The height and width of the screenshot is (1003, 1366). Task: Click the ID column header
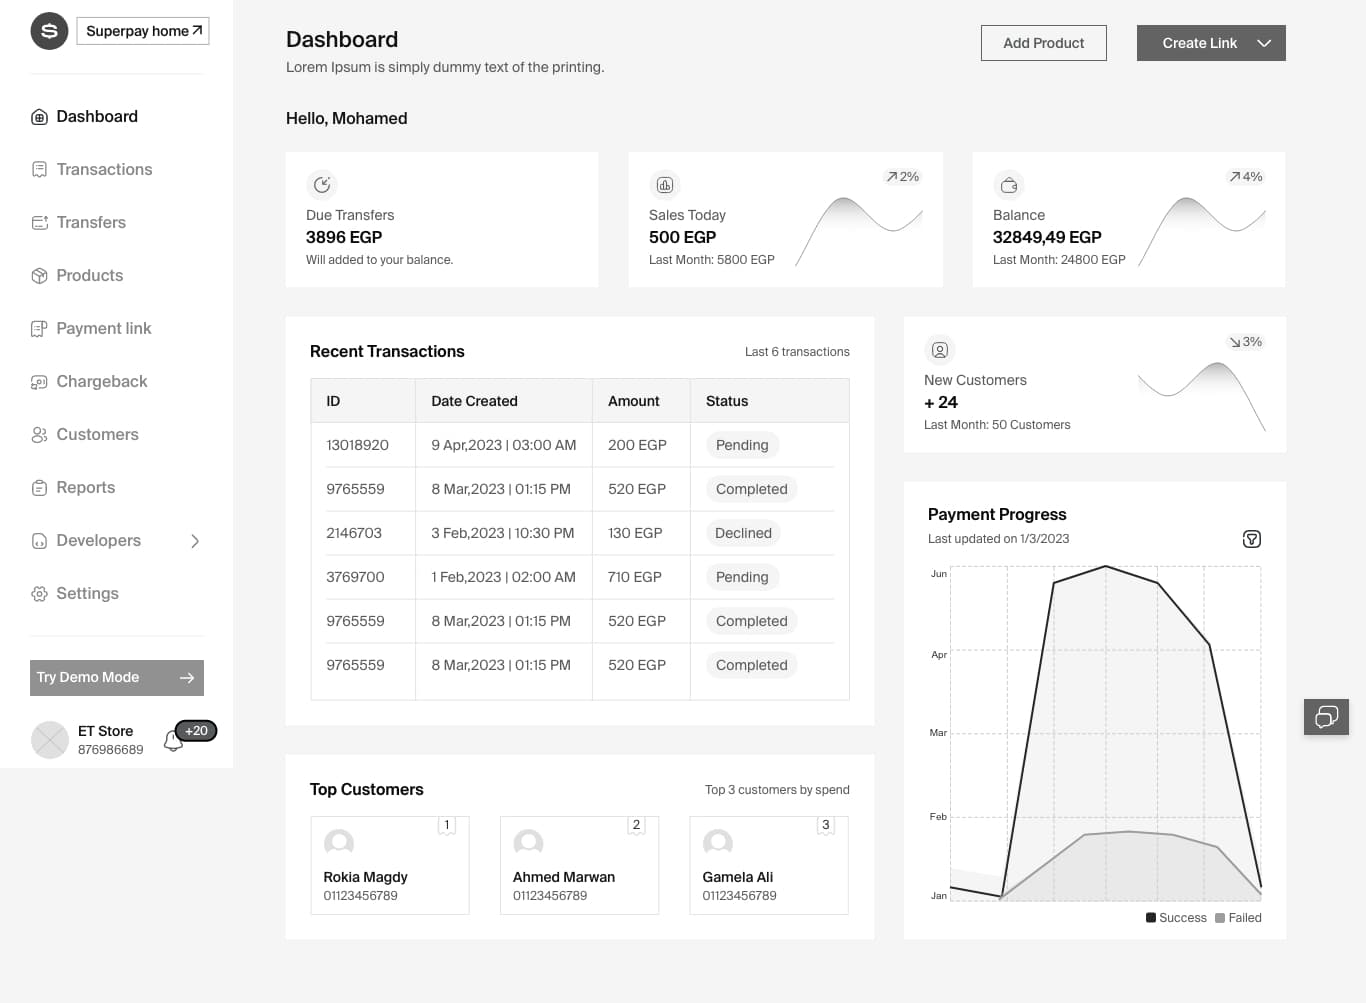coord(363,401)
